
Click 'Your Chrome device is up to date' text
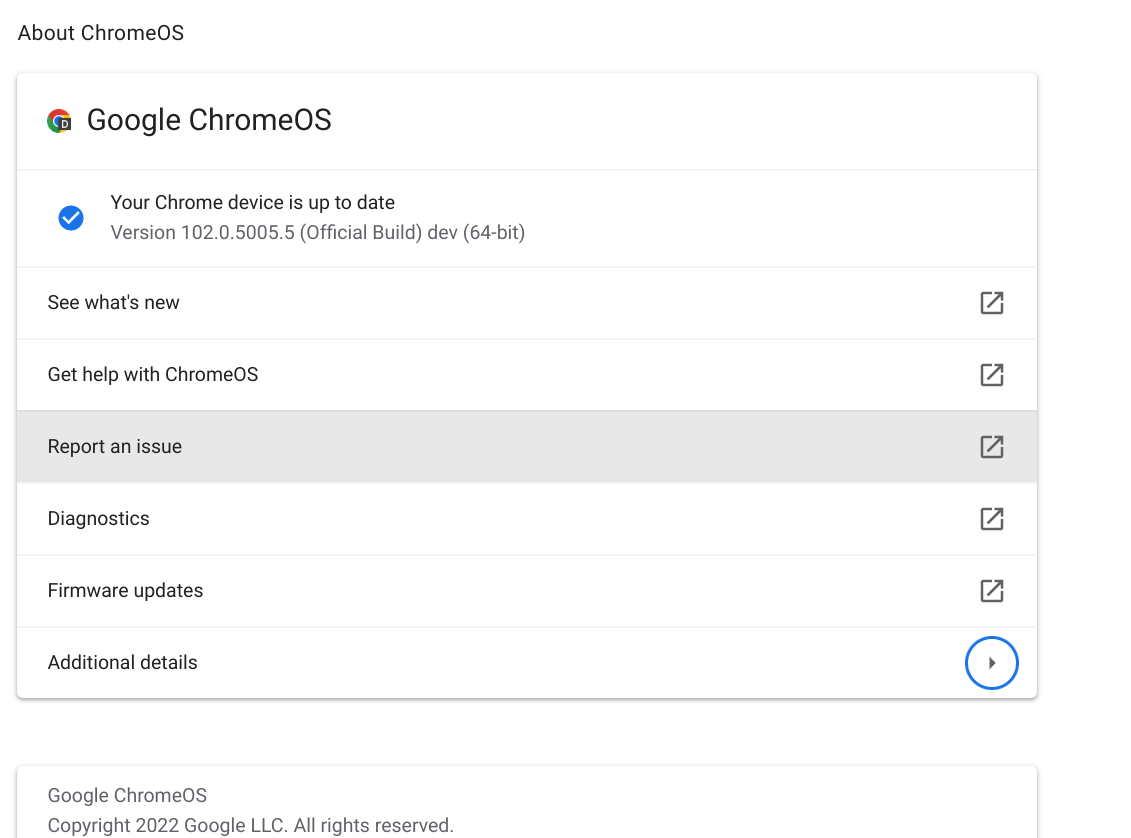click(x=252, y=203)
